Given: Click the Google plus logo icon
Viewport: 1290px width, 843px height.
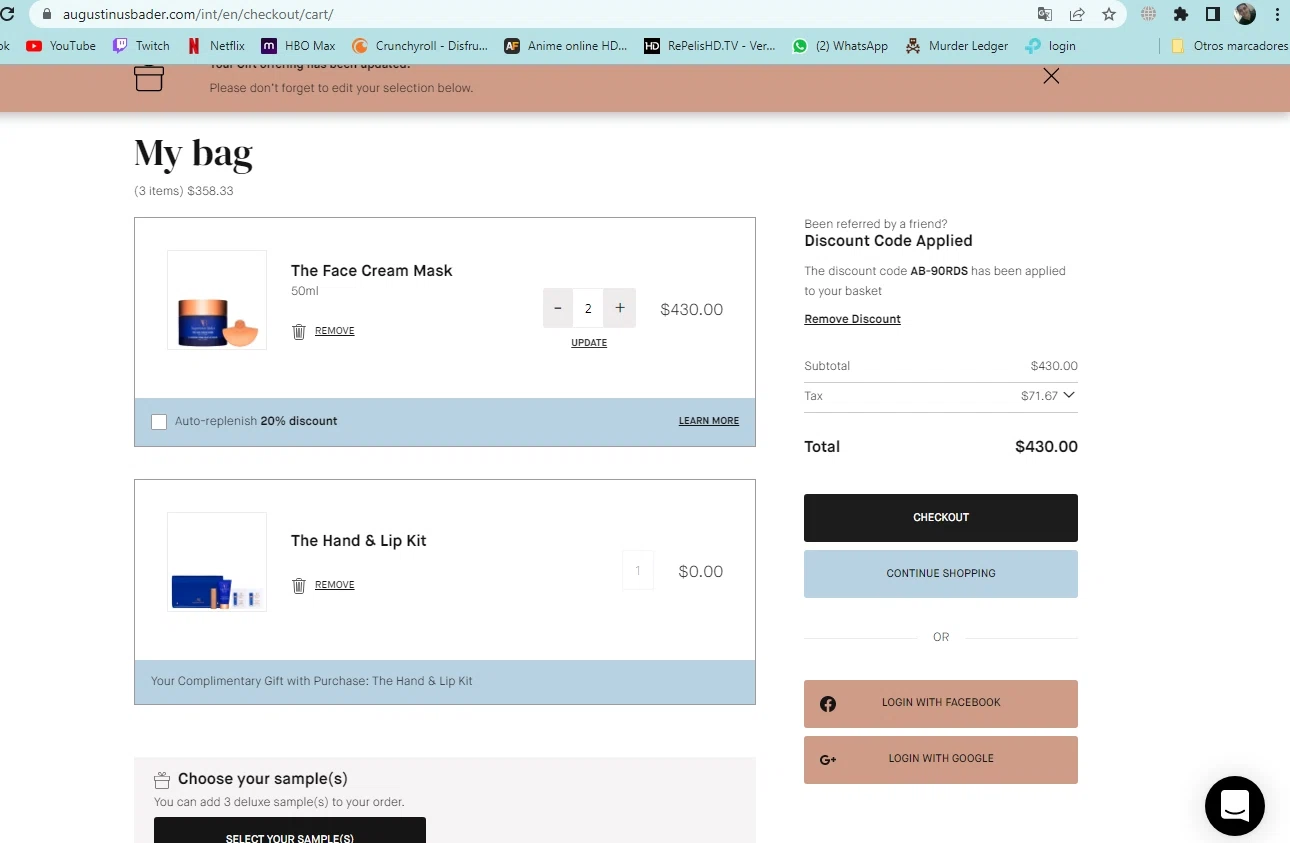Looking at the screenshot, I should coord(828,760).
